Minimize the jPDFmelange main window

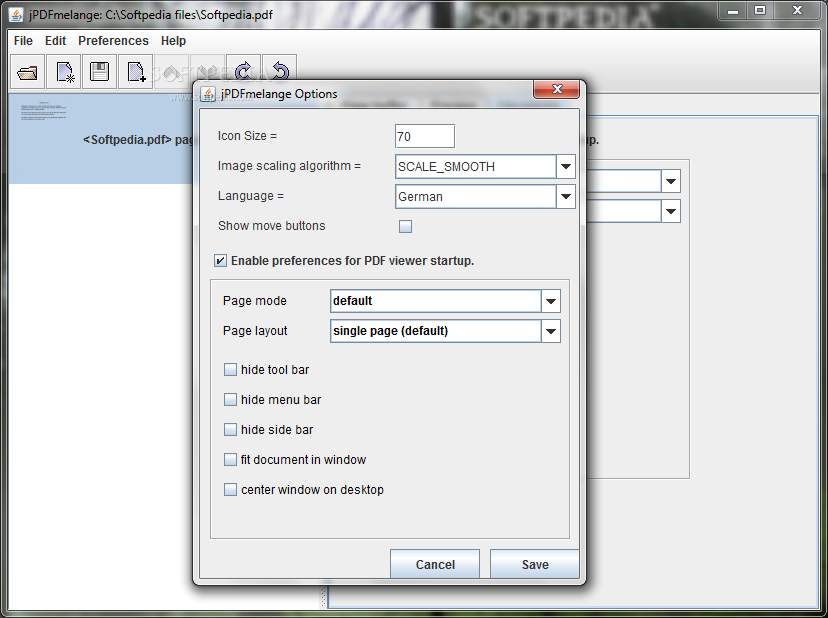(733, 11)
